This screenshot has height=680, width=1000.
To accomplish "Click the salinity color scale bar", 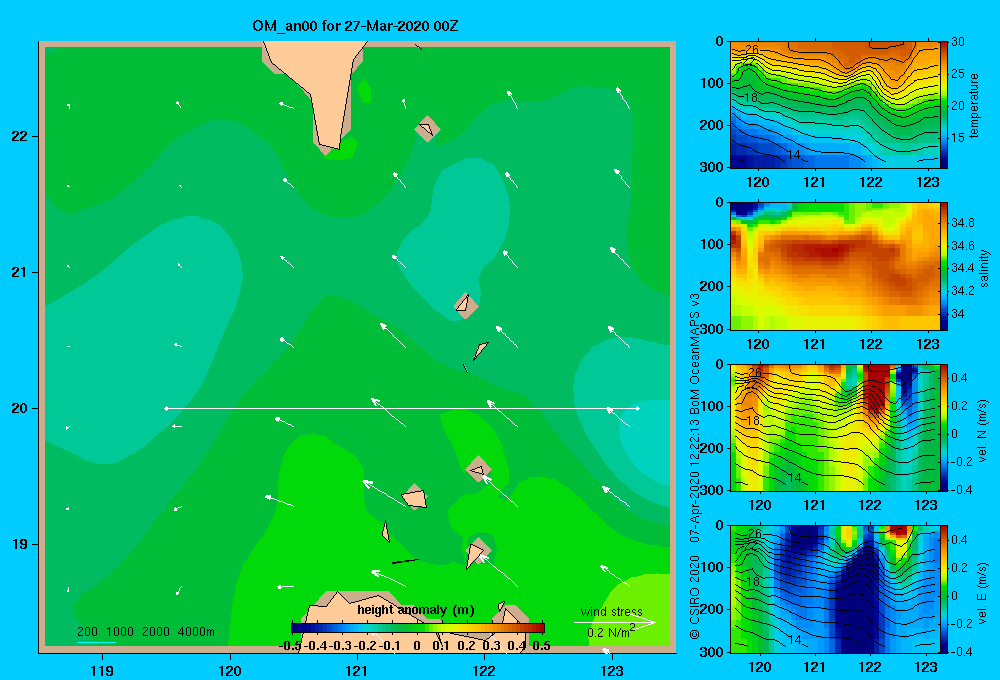I will click(944, 266).
